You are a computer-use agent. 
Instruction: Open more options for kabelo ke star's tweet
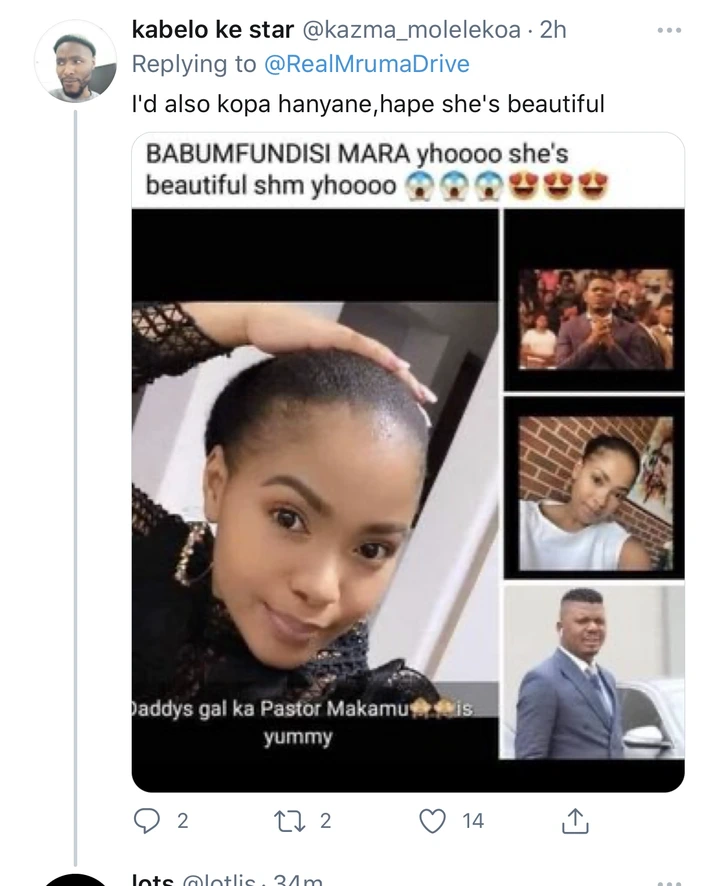pyautogui.click(x=667, y=31)
